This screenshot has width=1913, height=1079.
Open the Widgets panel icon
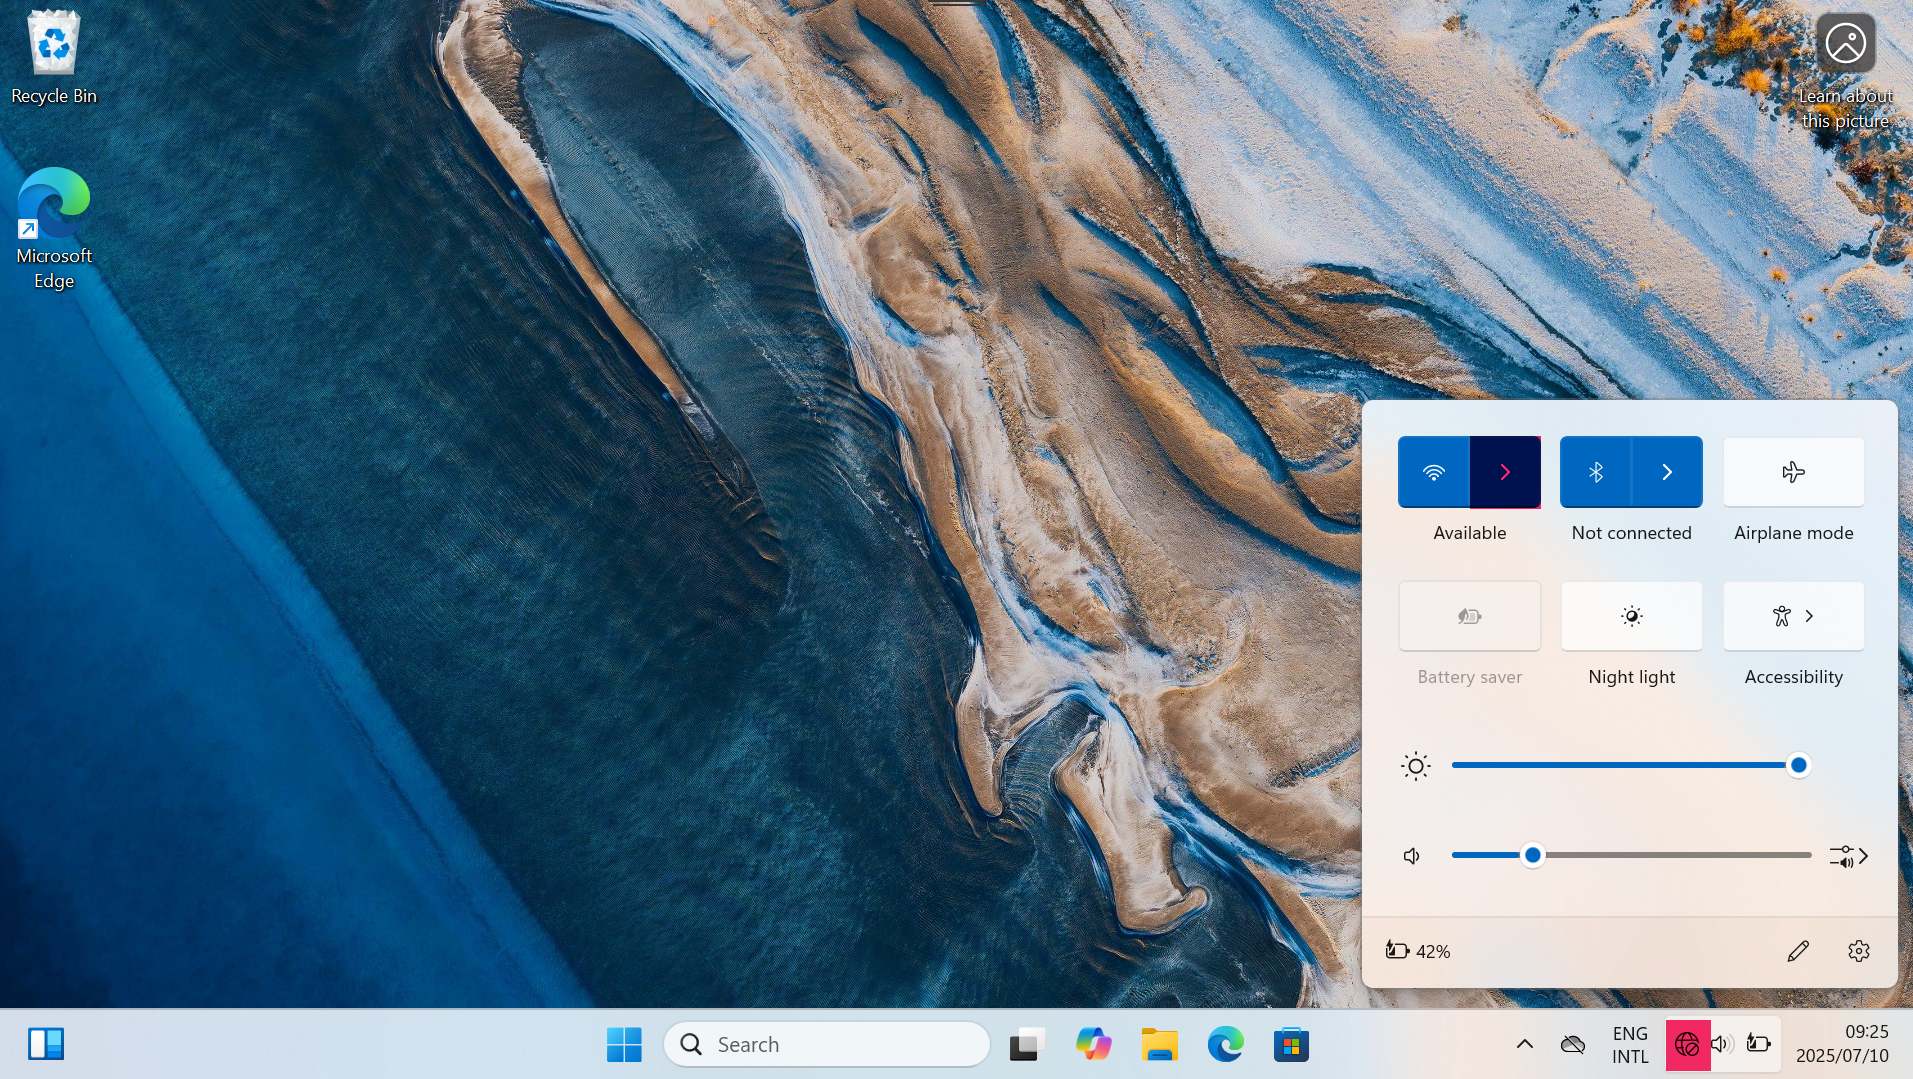click(x=46, y=1044)
